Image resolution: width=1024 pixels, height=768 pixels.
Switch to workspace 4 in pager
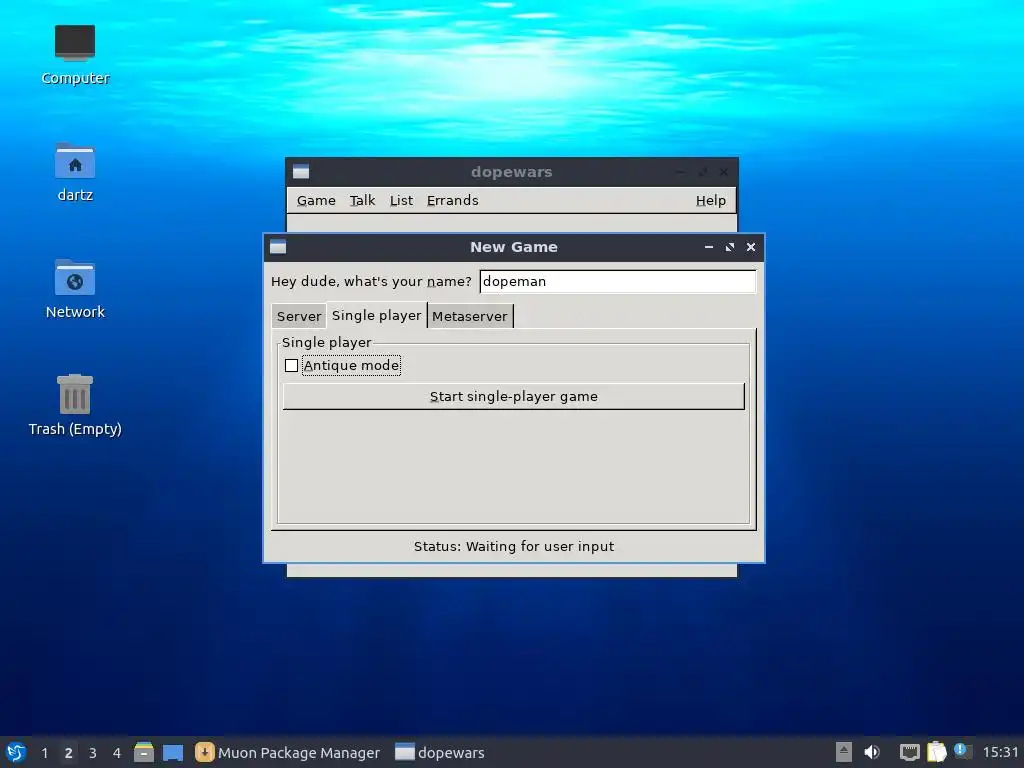116,753
